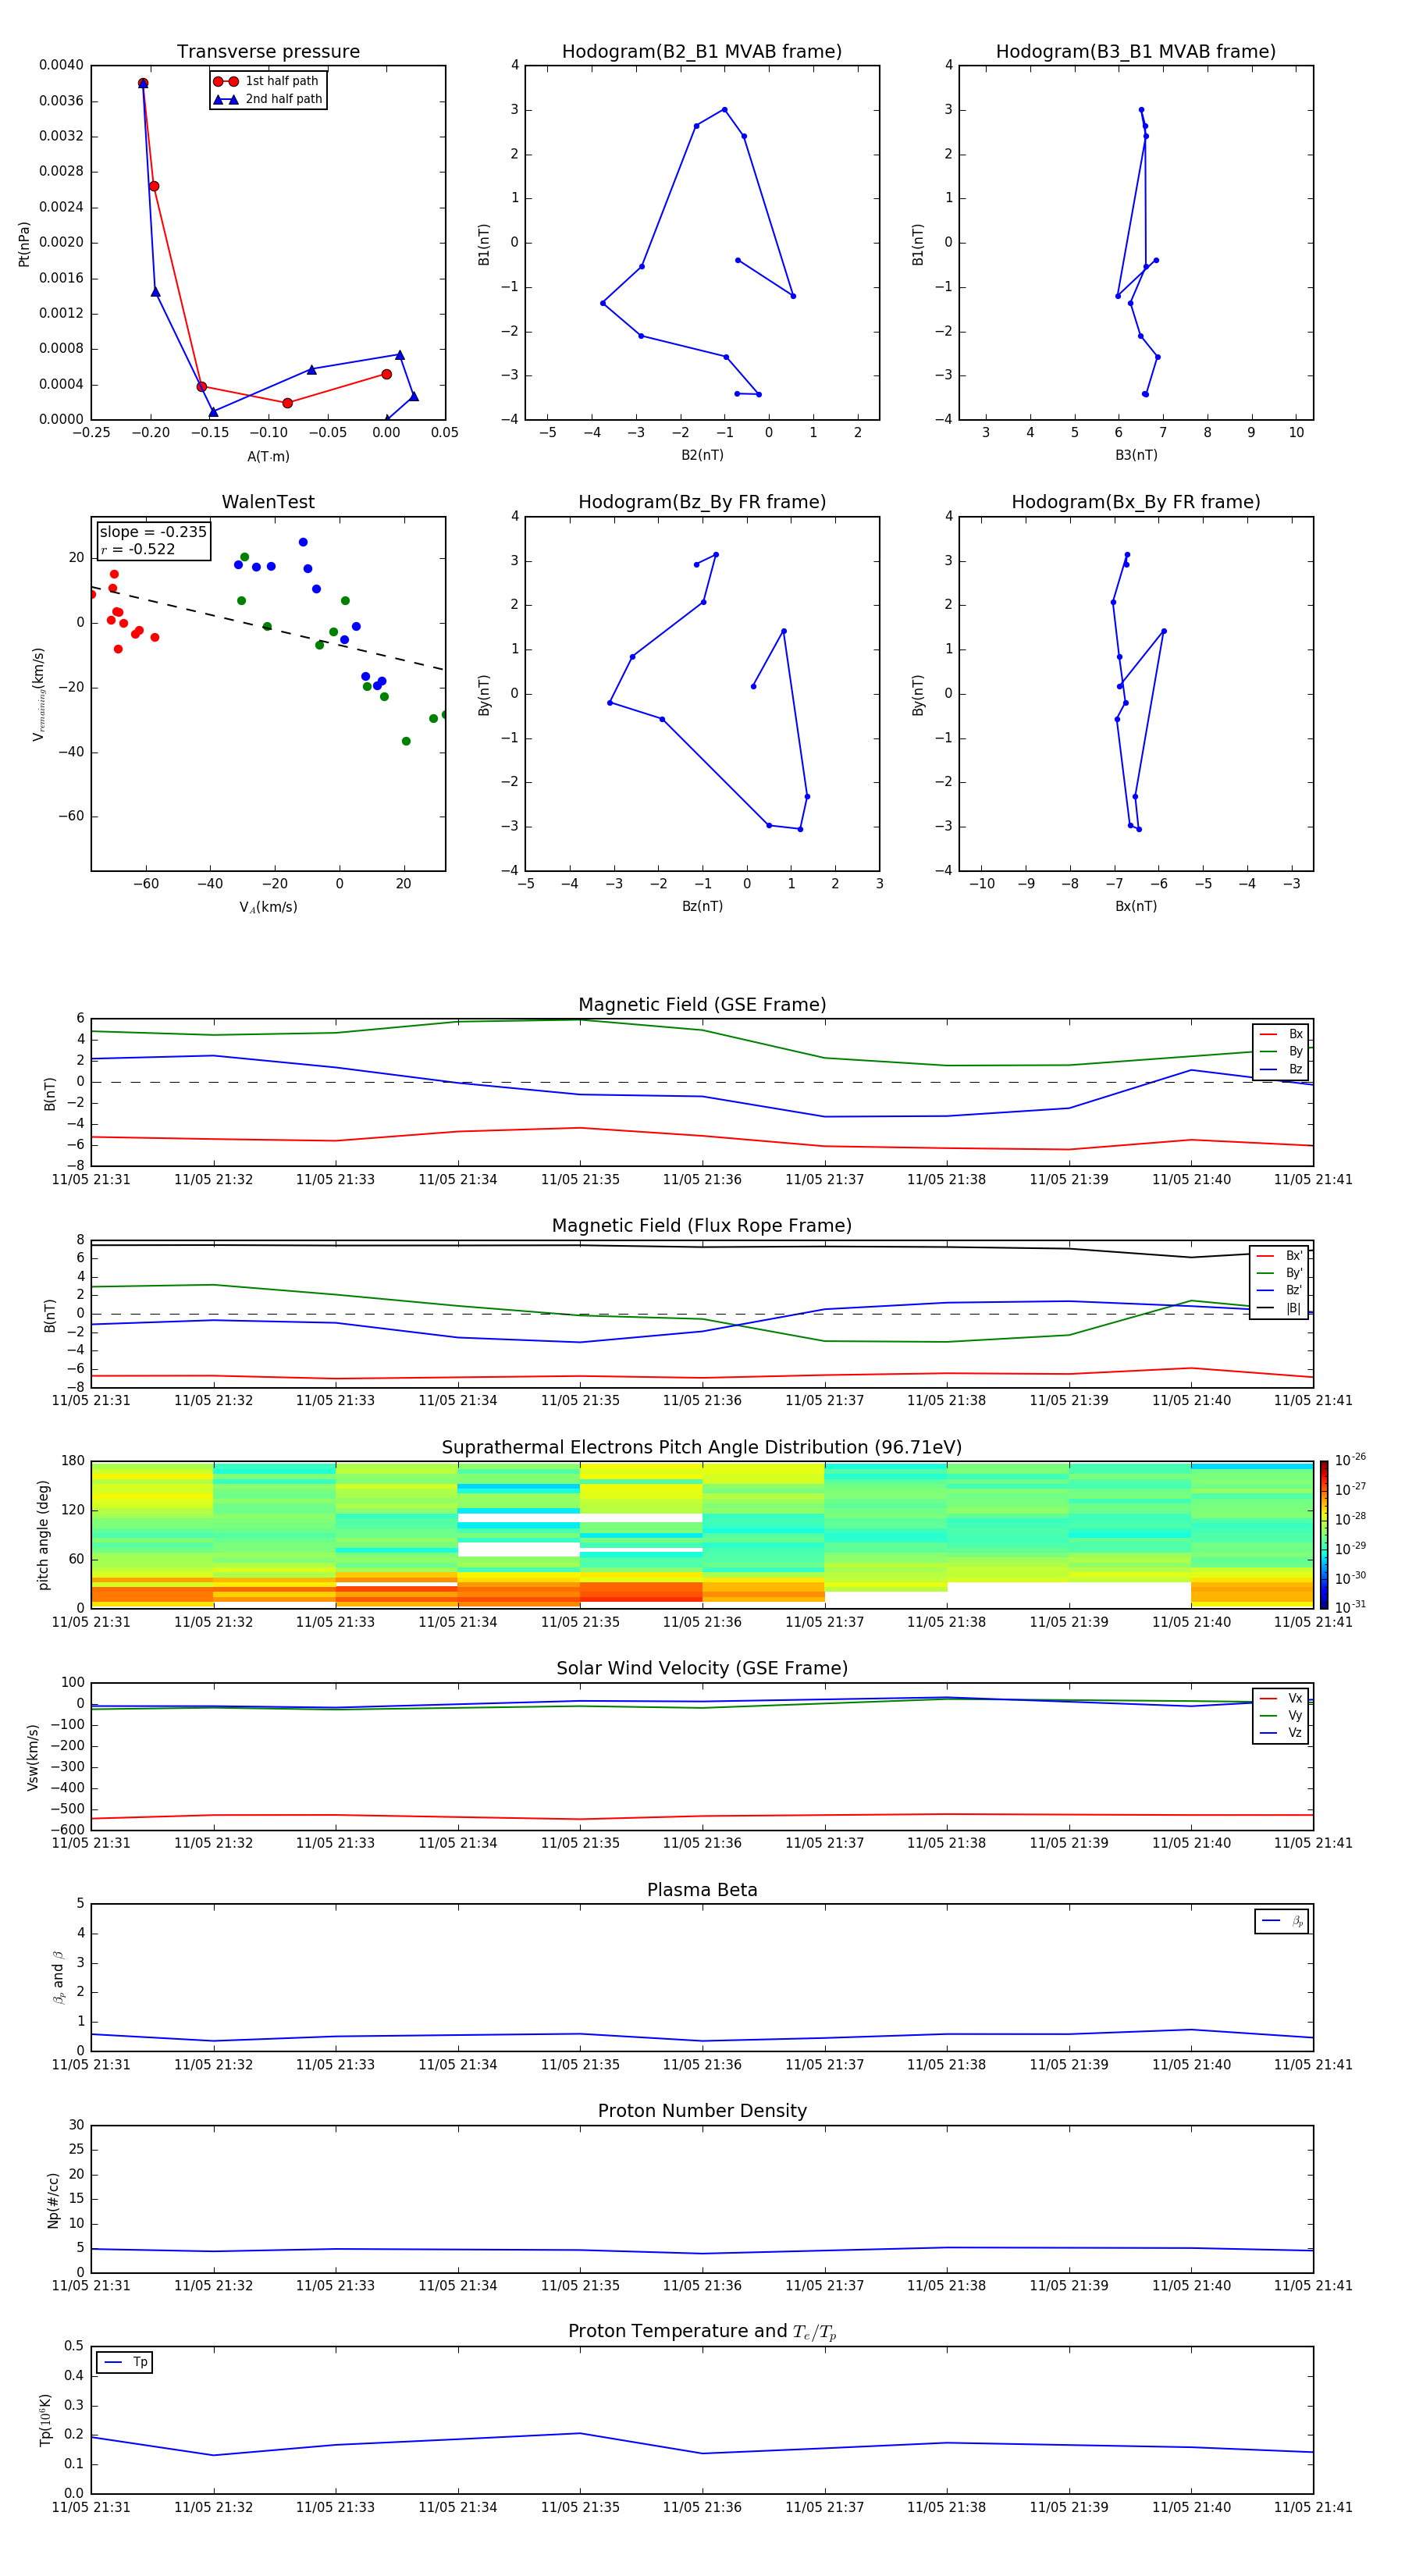
Task: Click the "By'" legend entry in Flux Rope panel
Action: tap(1280, 1273)
